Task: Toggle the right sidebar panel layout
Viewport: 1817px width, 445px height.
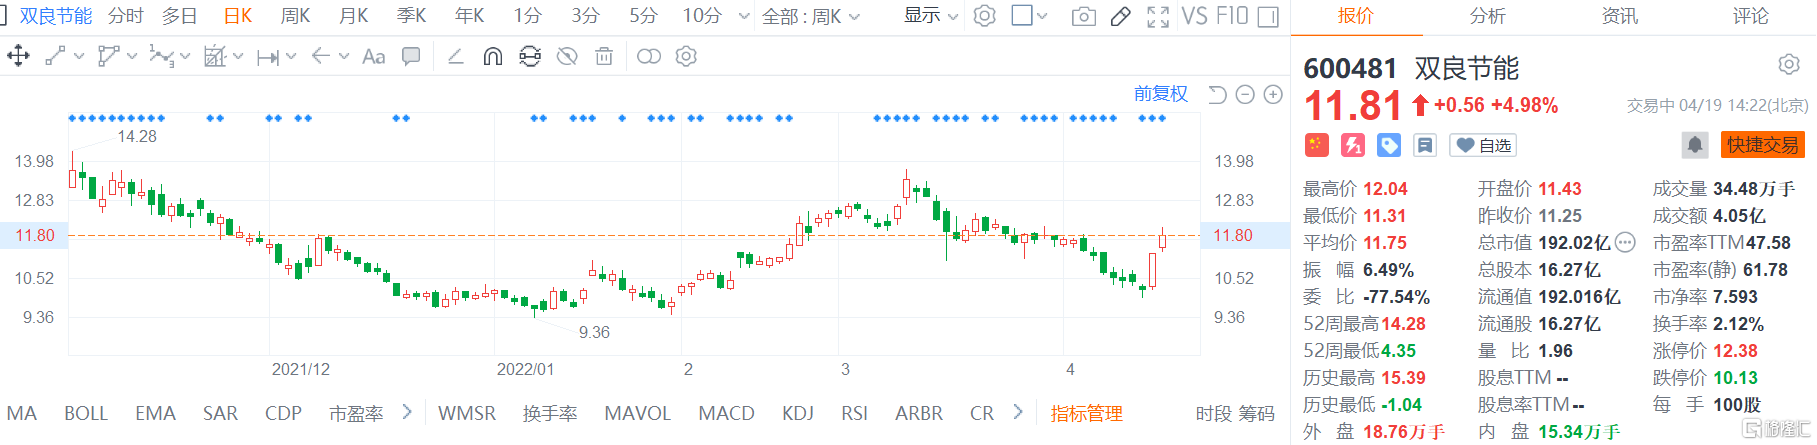Action: click(x=1268, y=16)
